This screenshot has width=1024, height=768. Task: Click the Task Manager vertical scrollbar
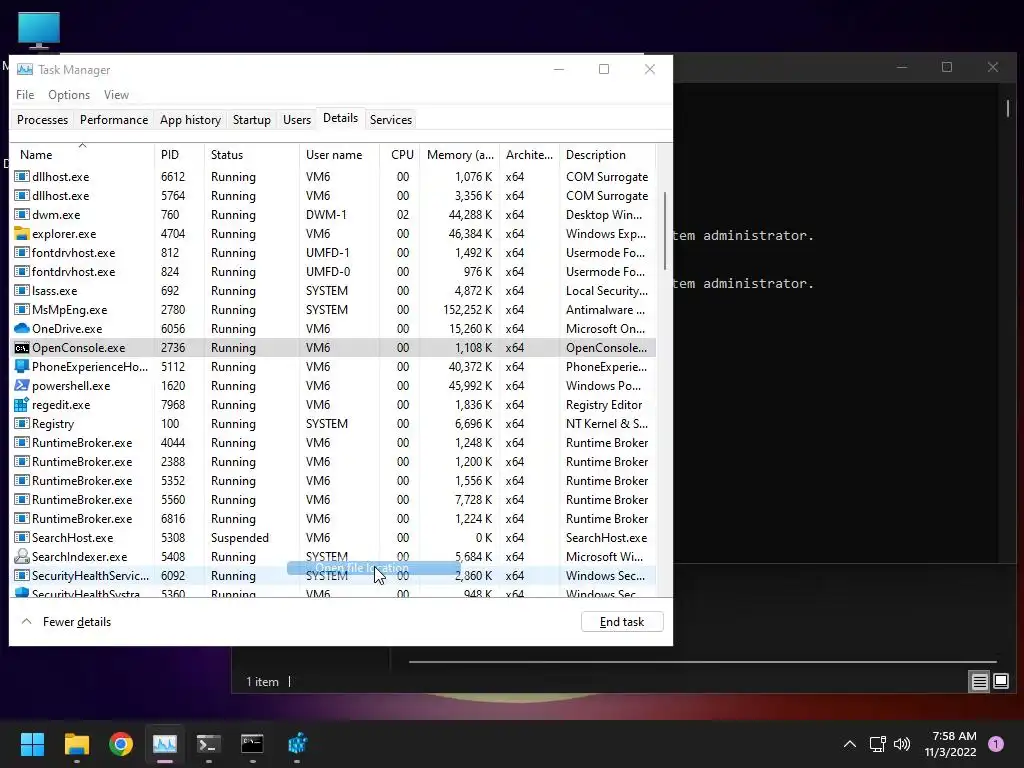click(x=665, y=231)
